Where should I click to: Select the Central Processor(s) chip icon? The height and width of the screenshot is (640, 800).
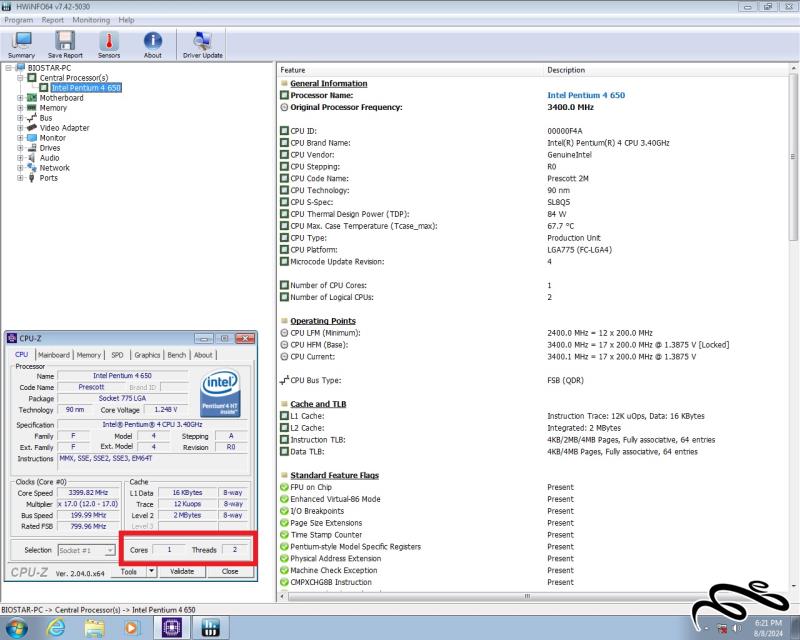pyautogui.click(x=32, y=78)
